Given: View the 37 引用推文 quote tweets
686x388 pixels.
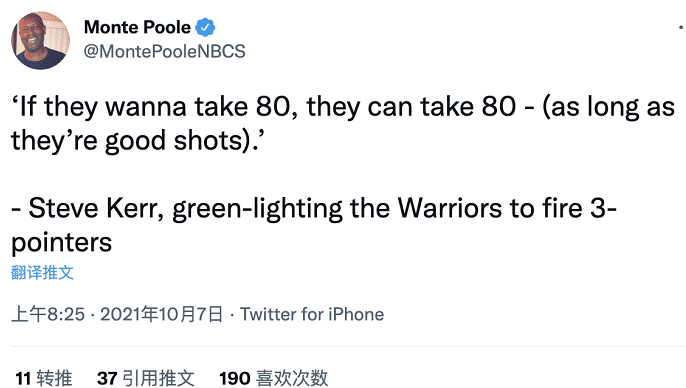Looking at the screenshot, I should pyautogui.click(x=146, y=378).
